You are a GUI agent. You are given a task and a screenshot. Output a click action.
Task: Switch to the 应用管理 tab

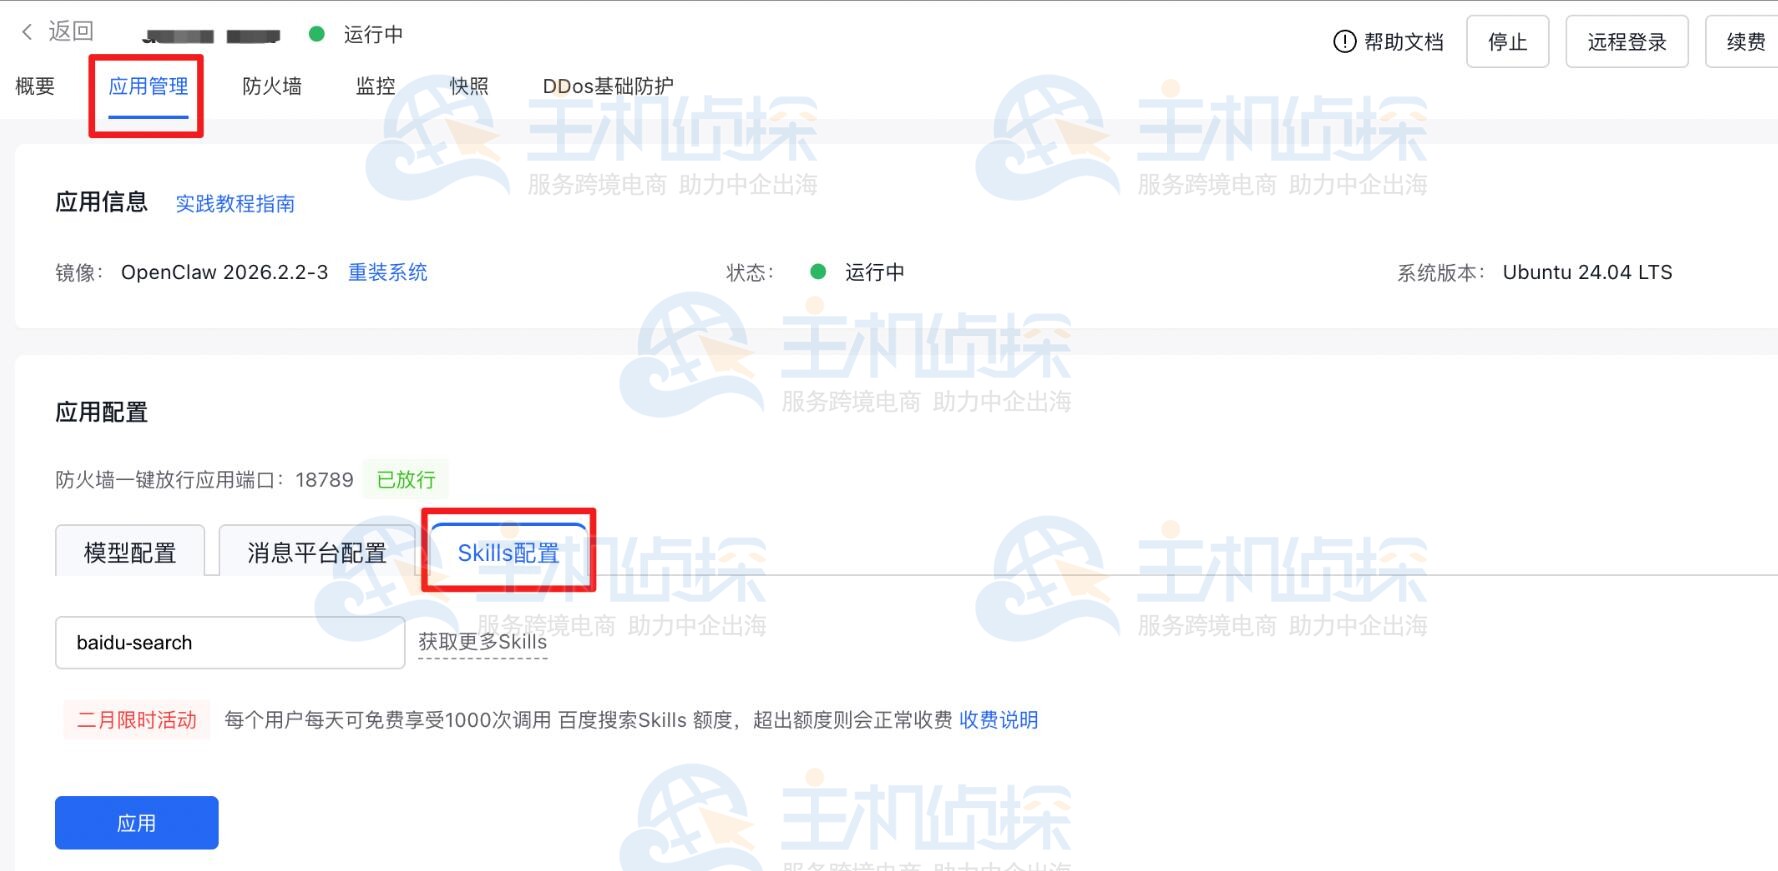148,86
